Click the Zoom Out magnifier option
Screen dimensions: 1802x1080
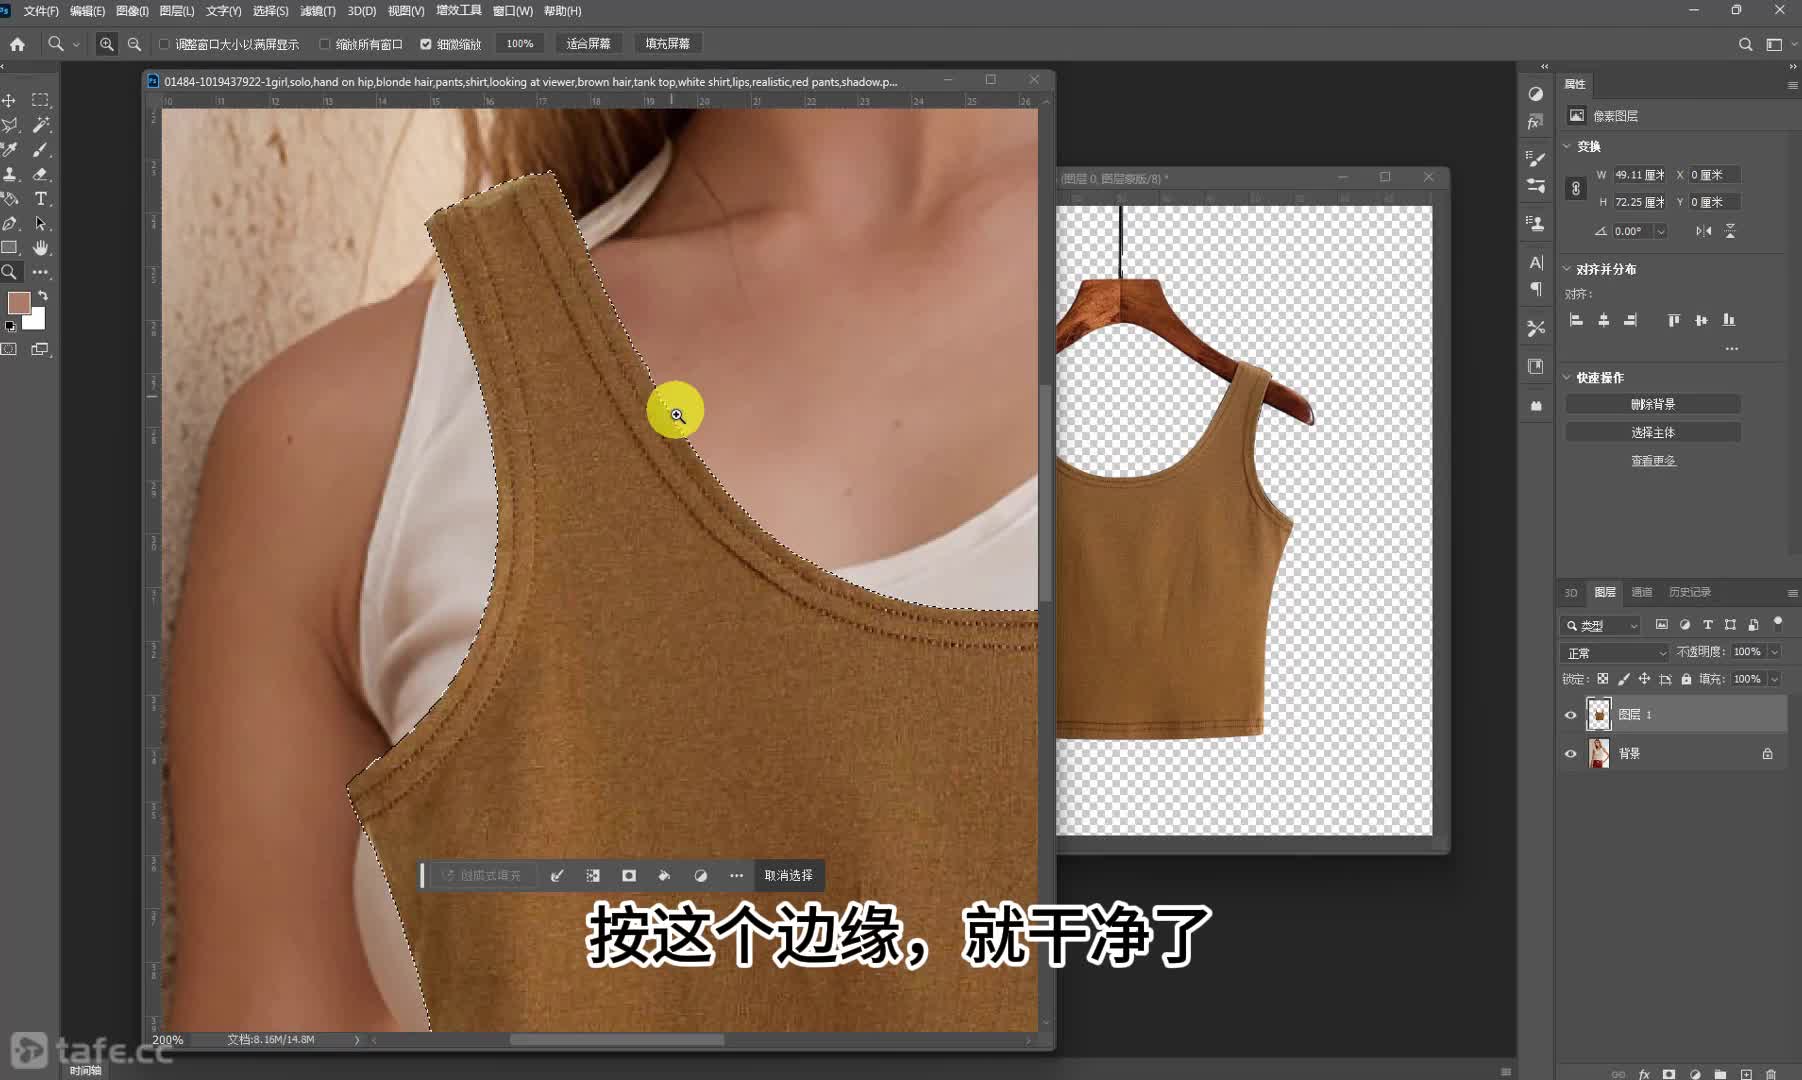[x=134, y=44]
